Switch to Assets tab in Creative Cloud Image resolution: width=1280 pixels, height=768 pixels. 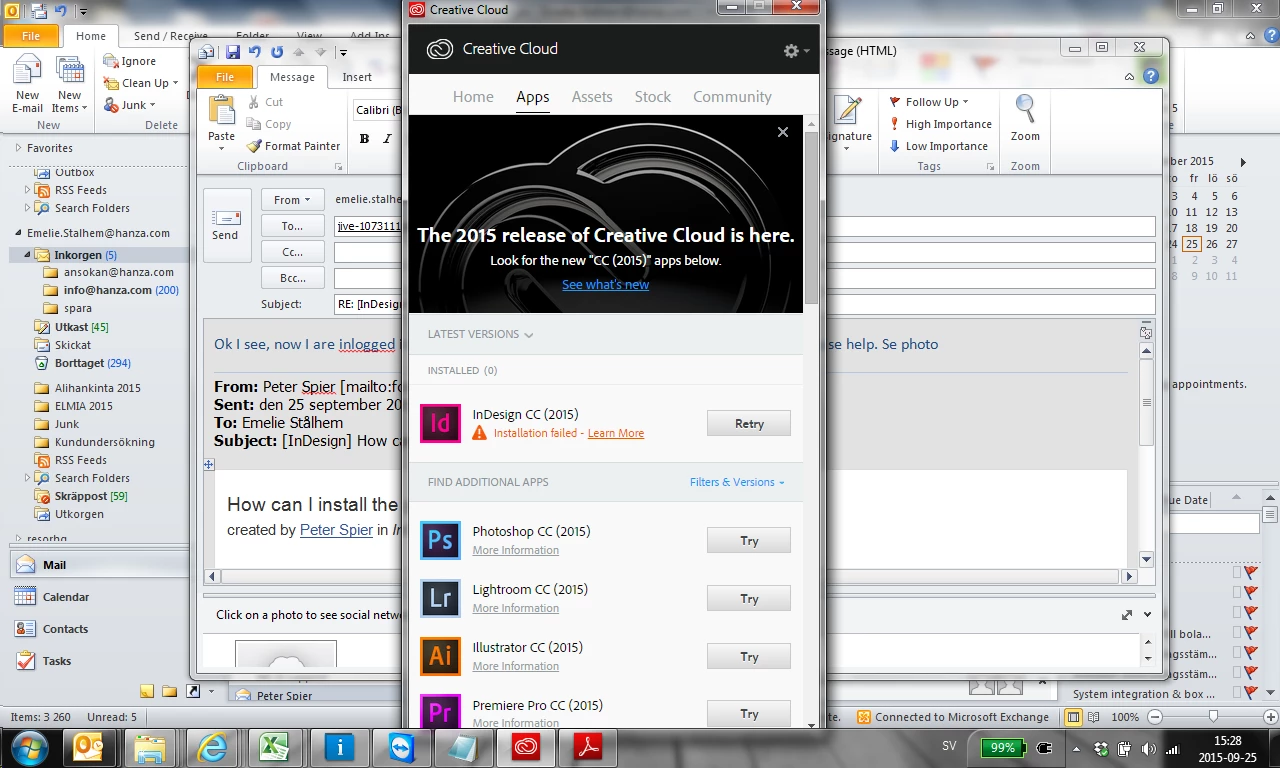point(592,97)
